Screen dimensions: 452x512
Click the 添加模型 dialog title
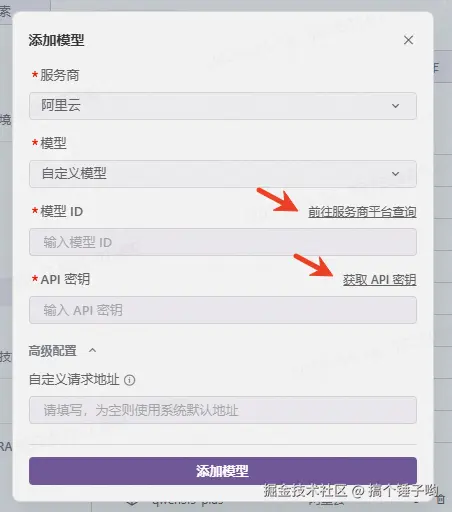(56, 40)
